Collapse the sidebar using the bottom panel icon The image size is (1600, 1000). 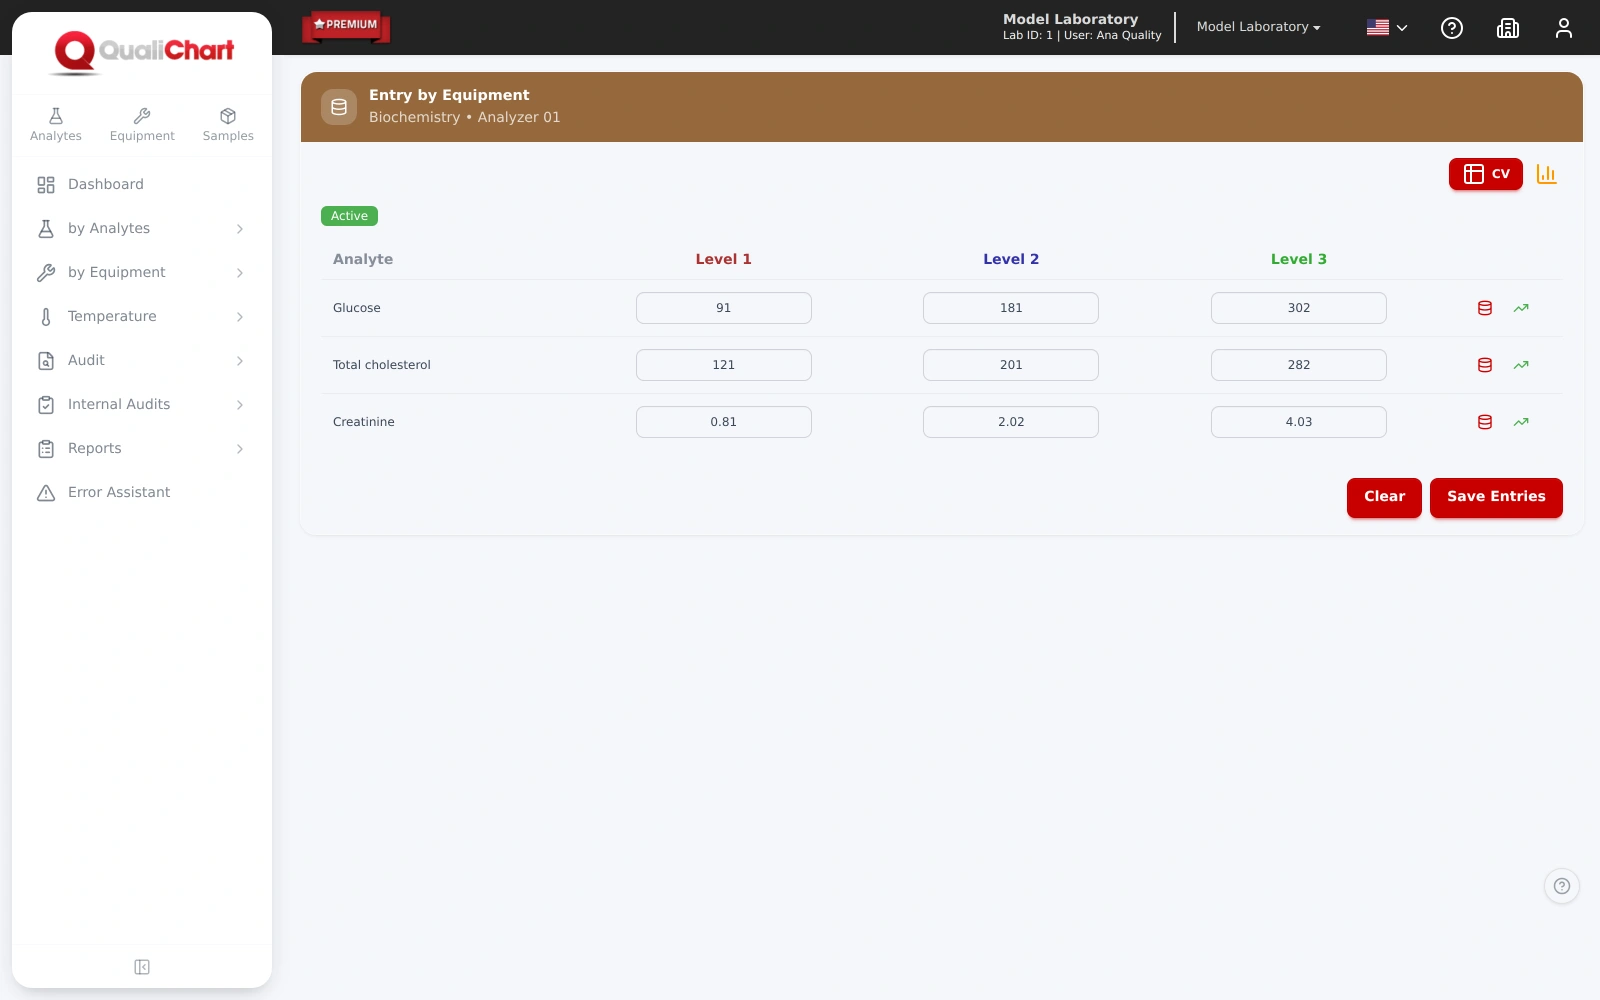point(142,967)
